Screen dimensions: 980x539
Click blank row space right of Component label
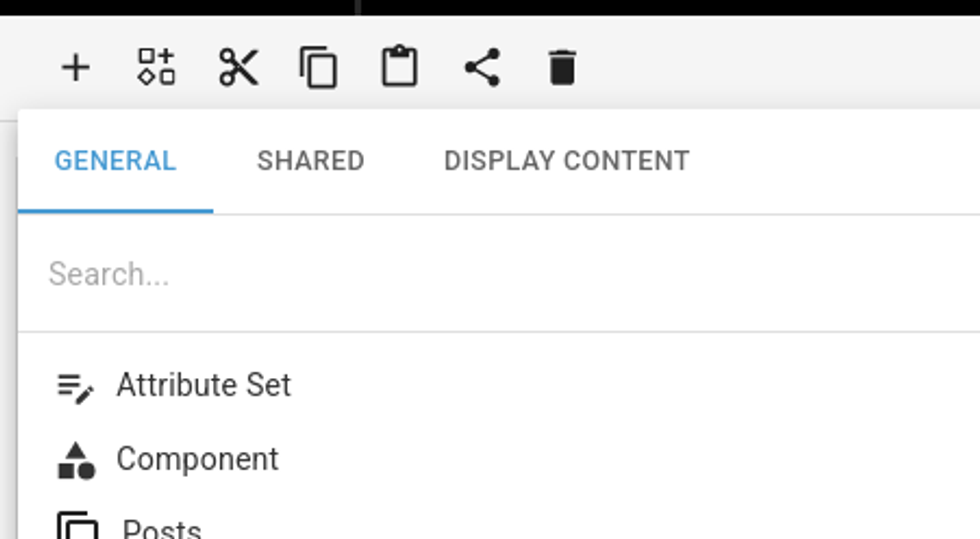coord(620,459)
